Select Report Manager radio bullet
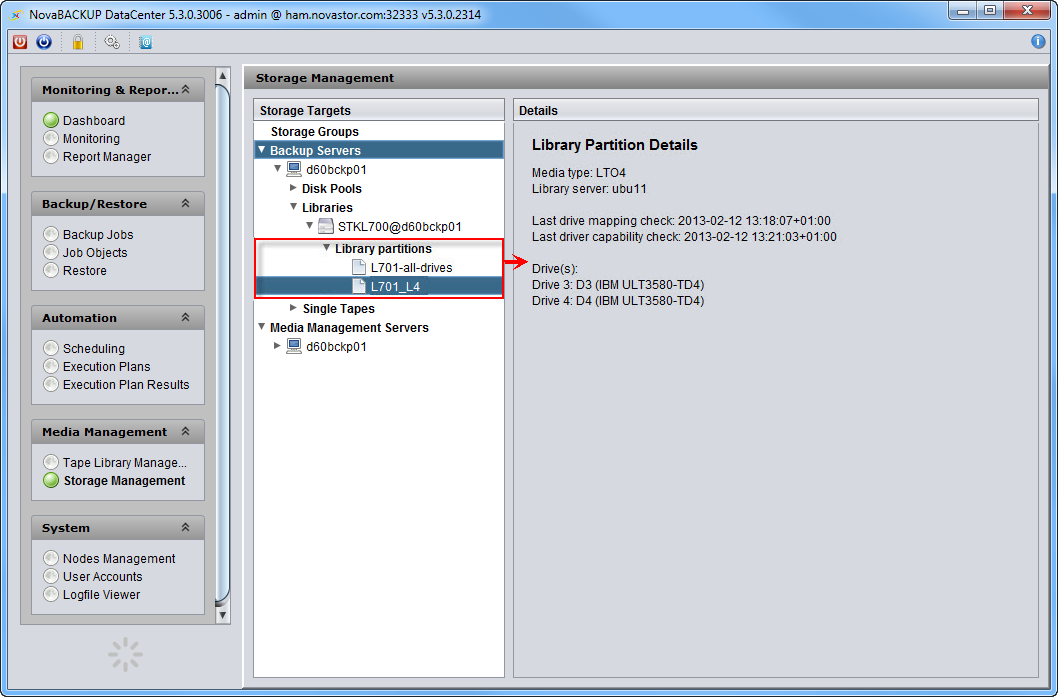1058x697 pixels. point(51,157)
